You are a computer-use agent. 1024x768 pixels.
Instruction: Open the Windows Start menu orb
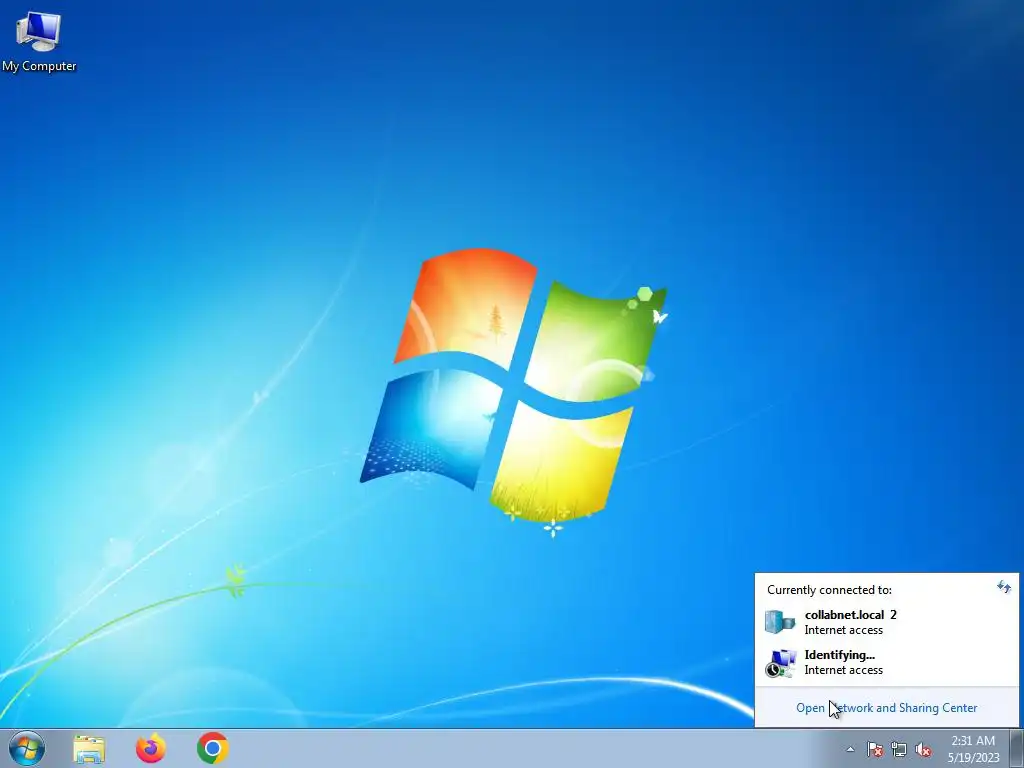tap(27, 748)
